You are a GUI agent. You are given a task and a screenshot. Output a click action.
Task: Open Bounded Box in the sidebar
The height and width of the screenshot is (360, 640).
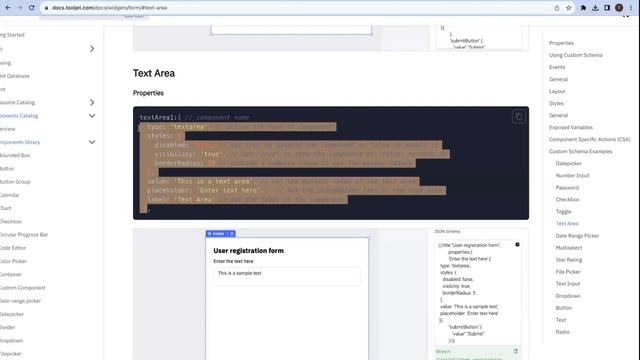point(15,156)
